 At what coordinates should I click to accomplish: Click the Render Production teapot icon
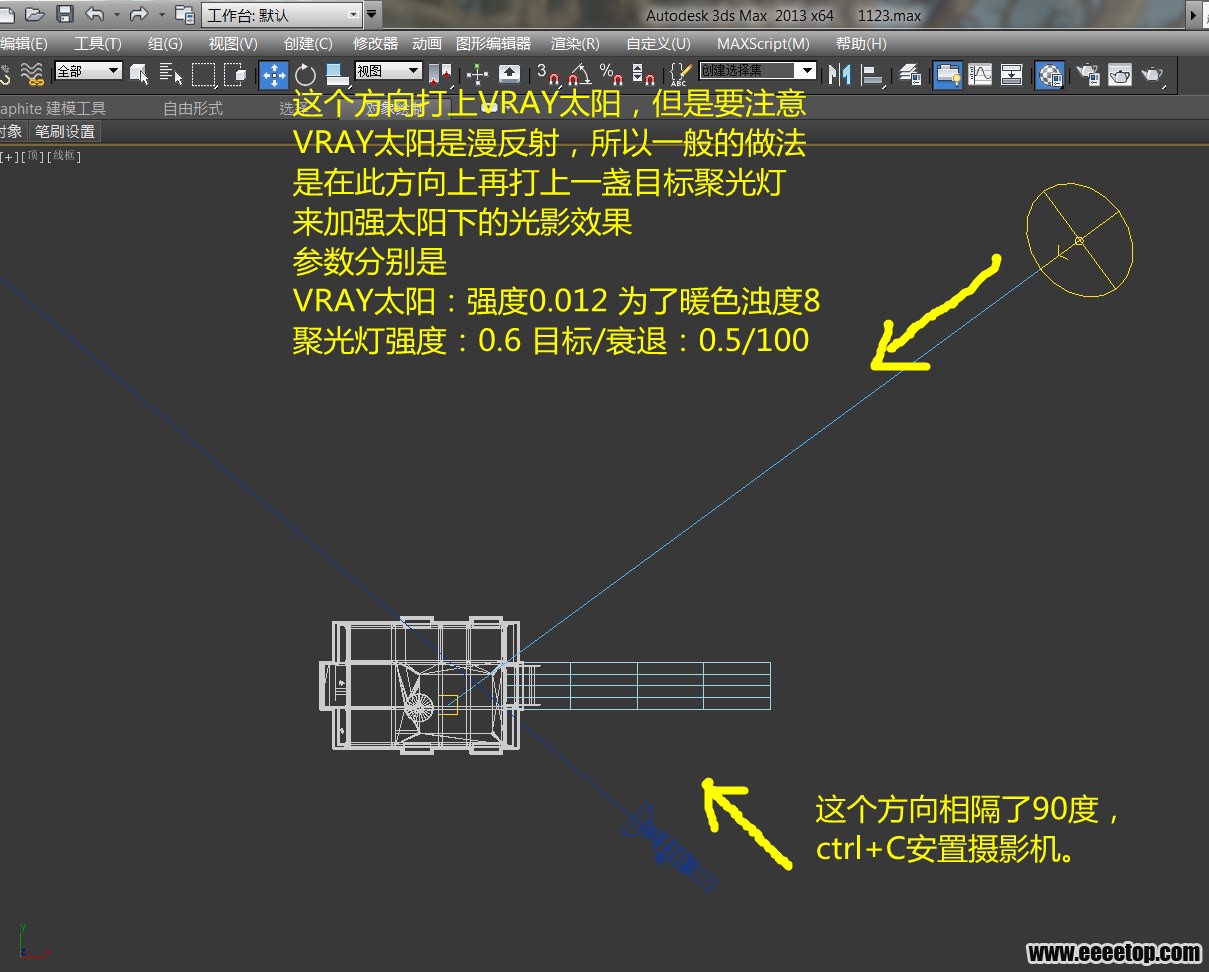pyautogui.click(x=1153, y=74)
